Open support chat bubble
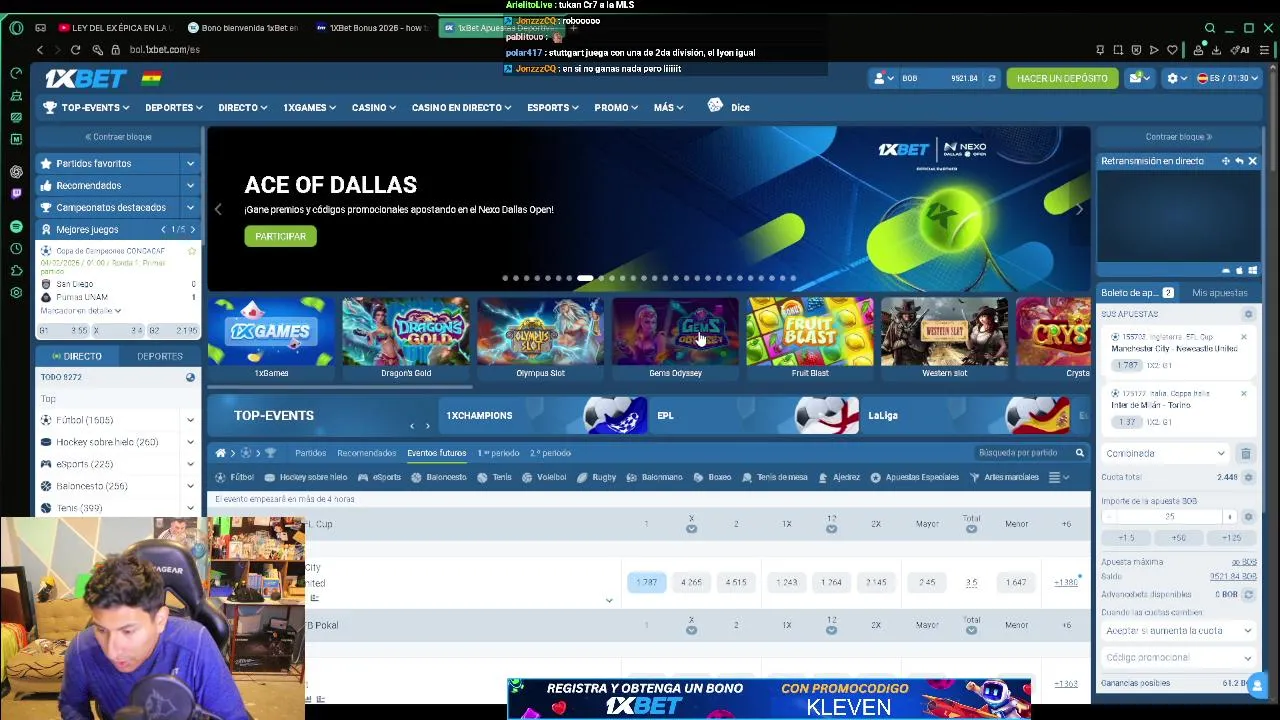Viewport: 1280px width, 720px height. (1258, 684)
